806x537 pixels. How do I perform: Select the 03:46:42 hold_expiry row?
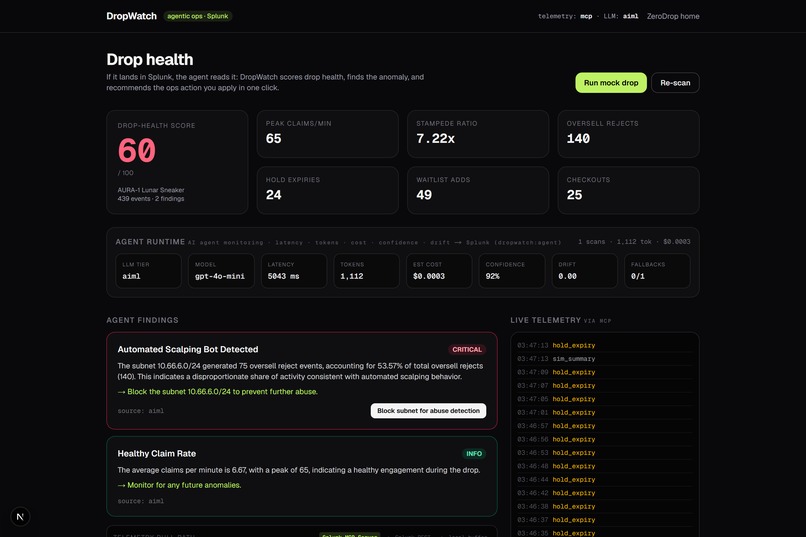[x=604, y=493]
